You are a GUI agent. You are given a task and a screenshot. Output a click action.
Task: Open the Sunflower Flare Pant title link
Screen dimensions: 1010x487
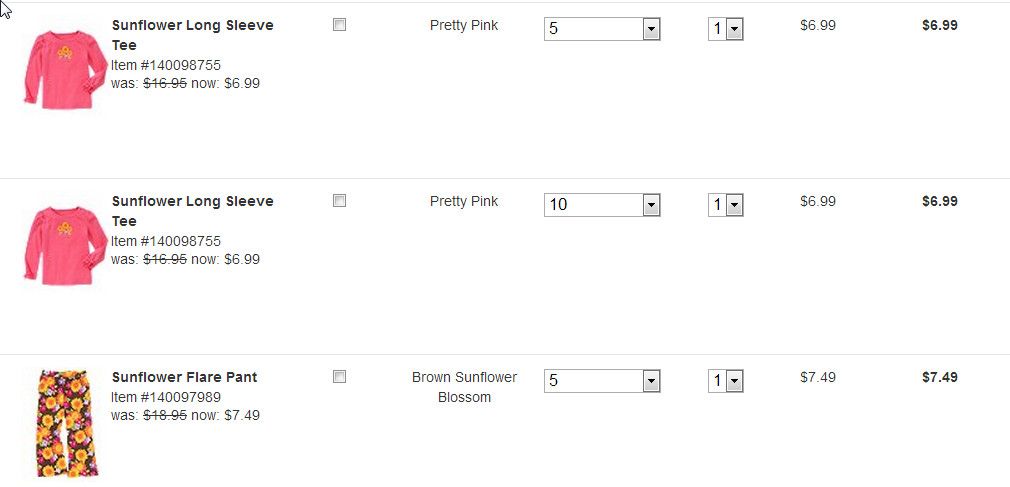pyautogui.click(x=184, y=377)
